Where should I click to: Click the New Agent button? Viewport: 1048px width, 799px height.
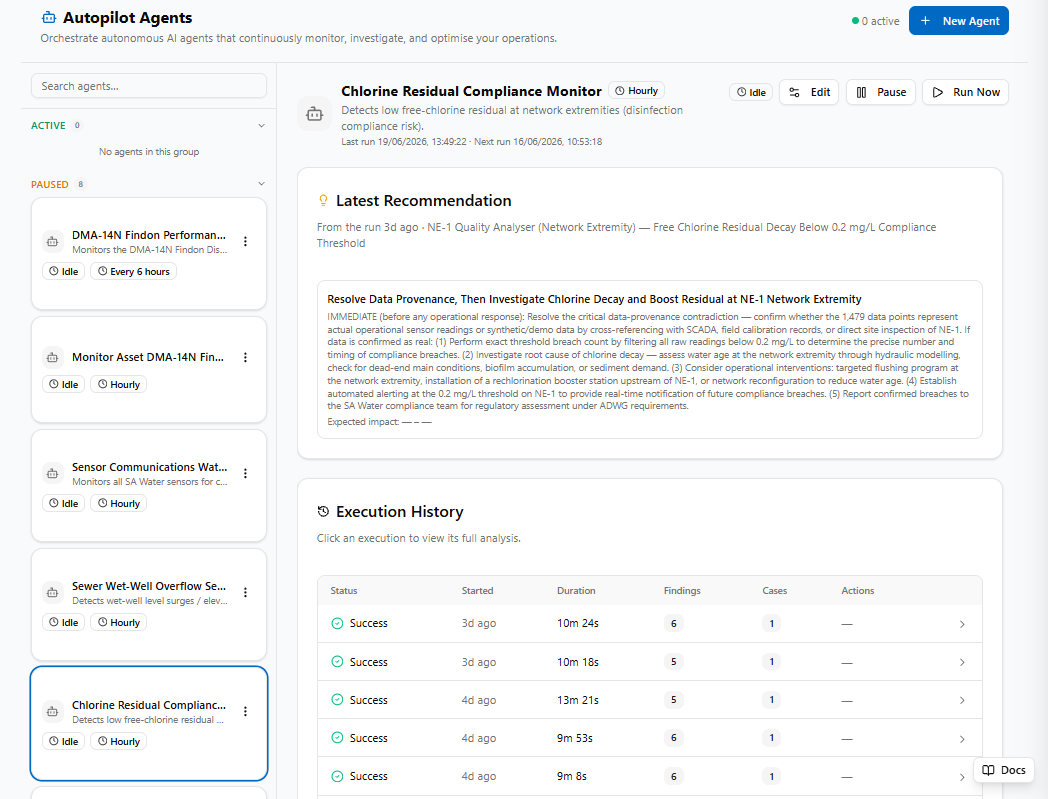pyautogui.click(x=958, y=21)
